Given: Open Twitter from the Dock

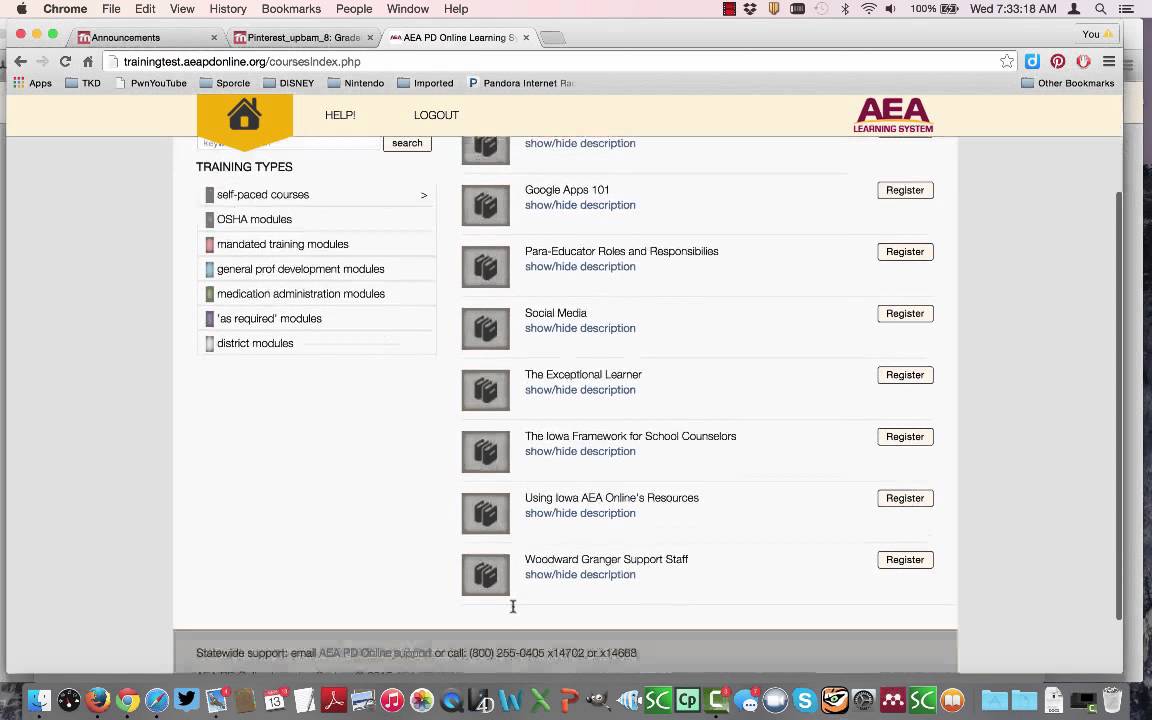Looking at the screenshot, I should point(187,700).
